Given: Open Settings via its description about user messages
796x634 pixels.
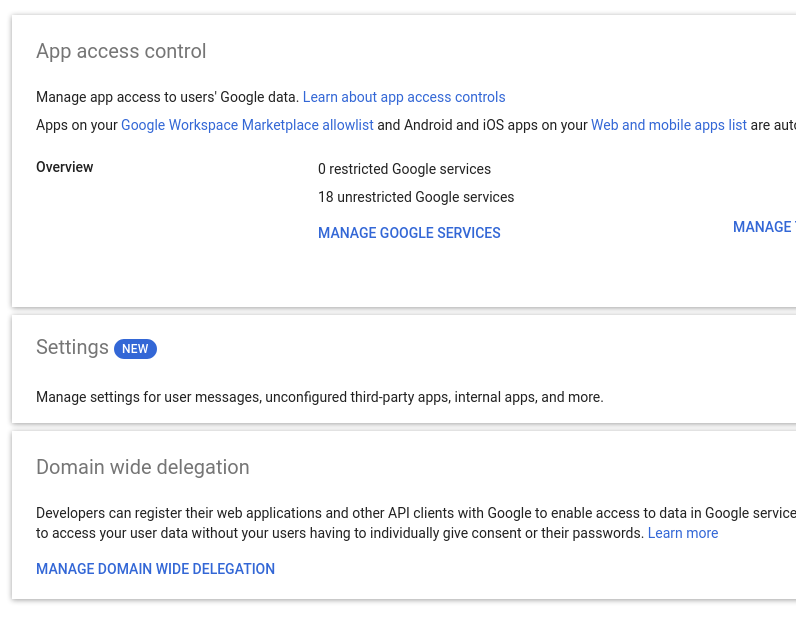Looking at the screenshot, I should click(x=319, y=397).
